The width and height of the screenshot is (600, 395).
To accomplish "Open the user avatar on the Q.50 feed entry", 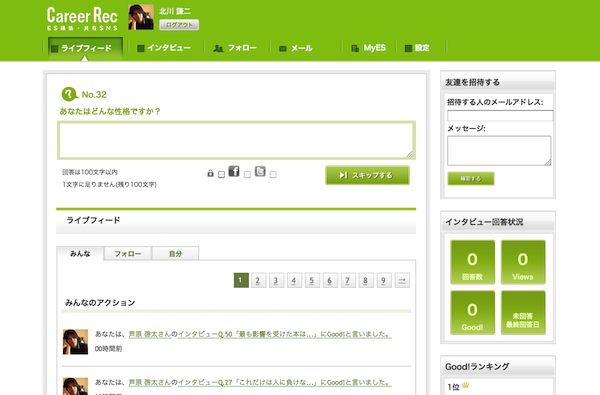I will click(x=75, y=342).
